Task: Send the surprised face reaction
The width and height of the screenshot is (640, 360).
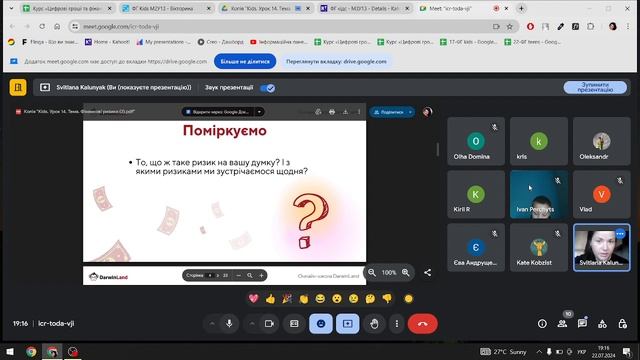Action: tap(337, 299)
